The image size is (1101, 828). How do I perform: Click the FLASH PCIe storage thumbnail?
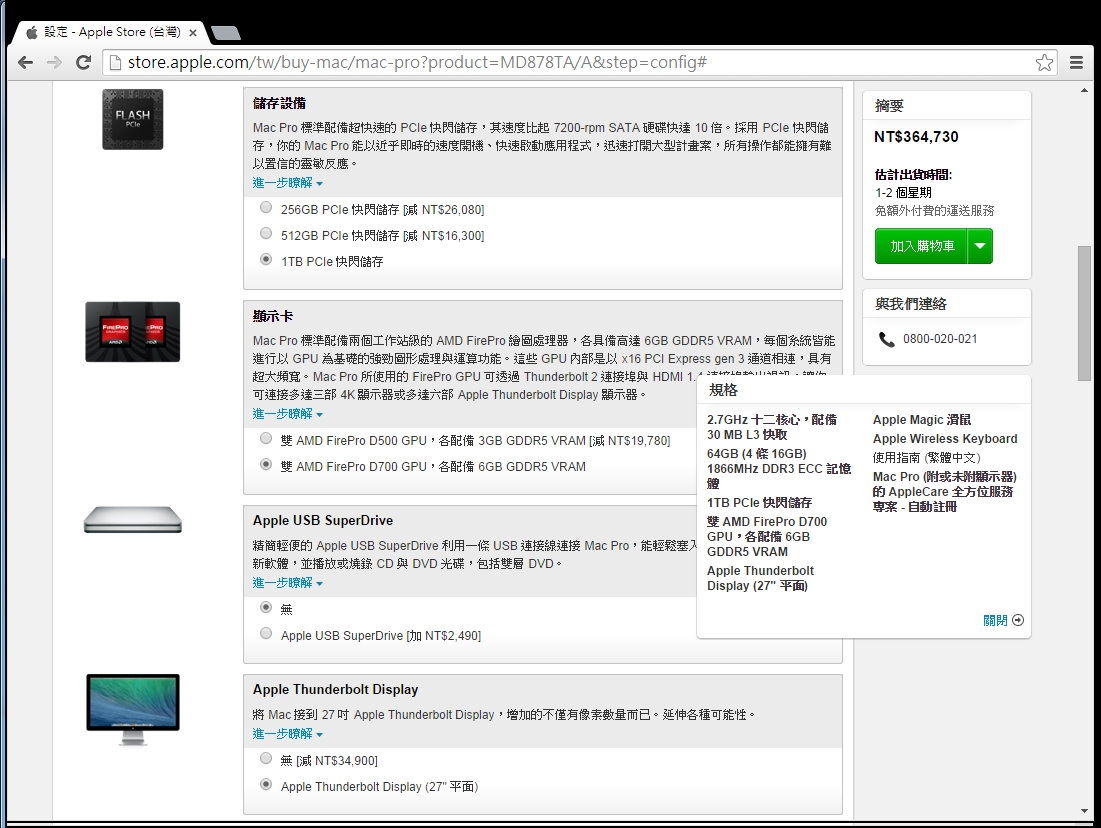(x=133, y=119)
